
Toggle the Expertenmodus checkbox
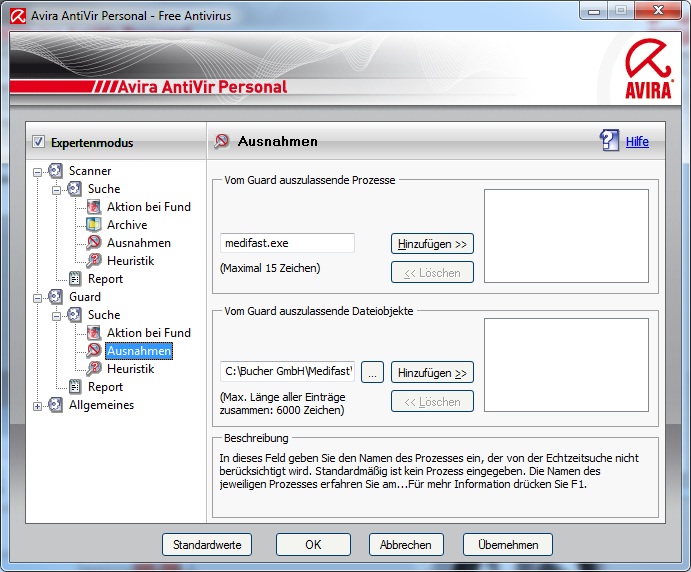(38, 142)
